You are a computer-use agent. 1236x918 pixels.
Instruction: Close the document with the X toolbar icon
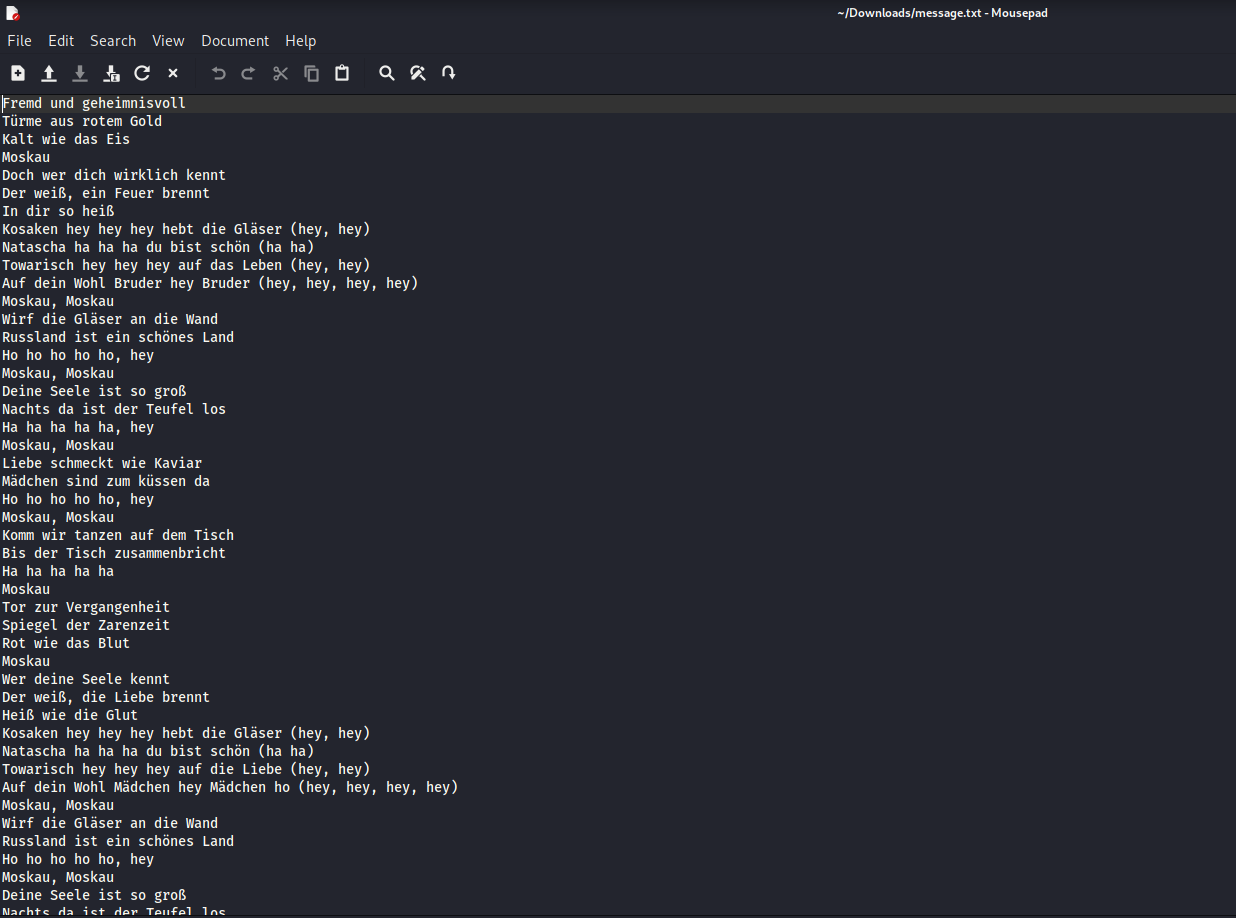[x=173, y=73]
